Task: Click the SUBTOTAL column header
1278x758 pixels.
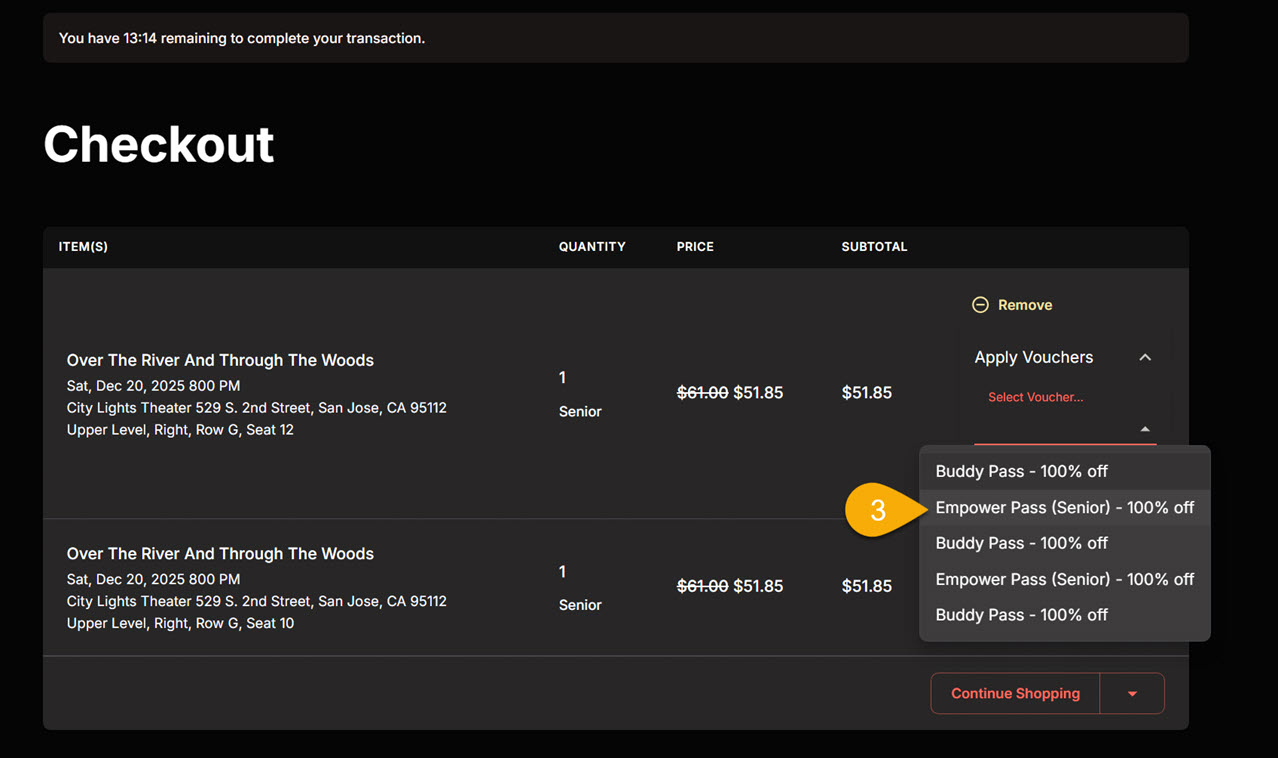Action: 874,247
